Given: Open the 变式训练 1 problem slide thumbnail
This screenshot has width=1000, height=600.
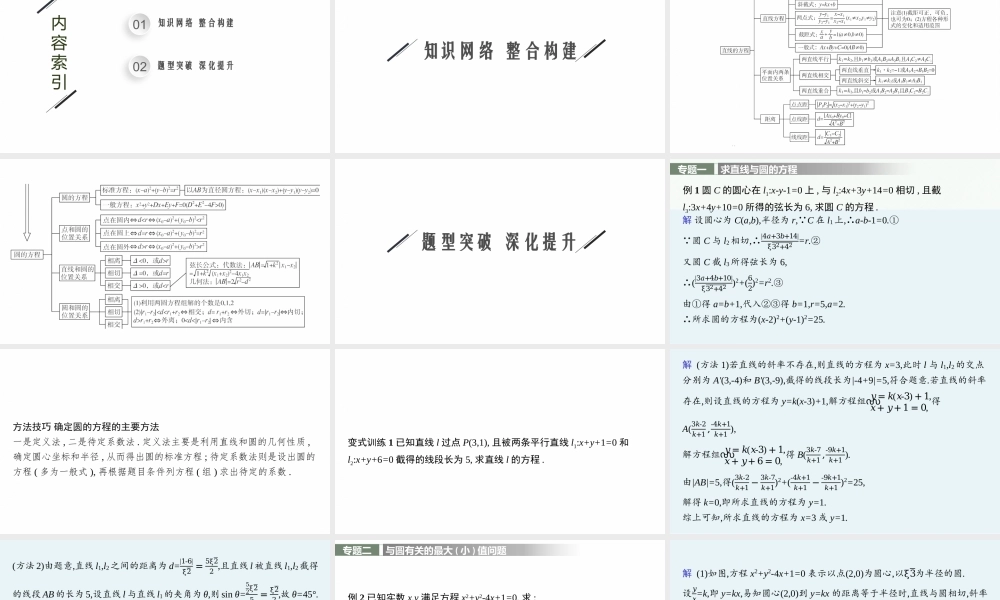Looking at the screenshot, I should point(499,441).
